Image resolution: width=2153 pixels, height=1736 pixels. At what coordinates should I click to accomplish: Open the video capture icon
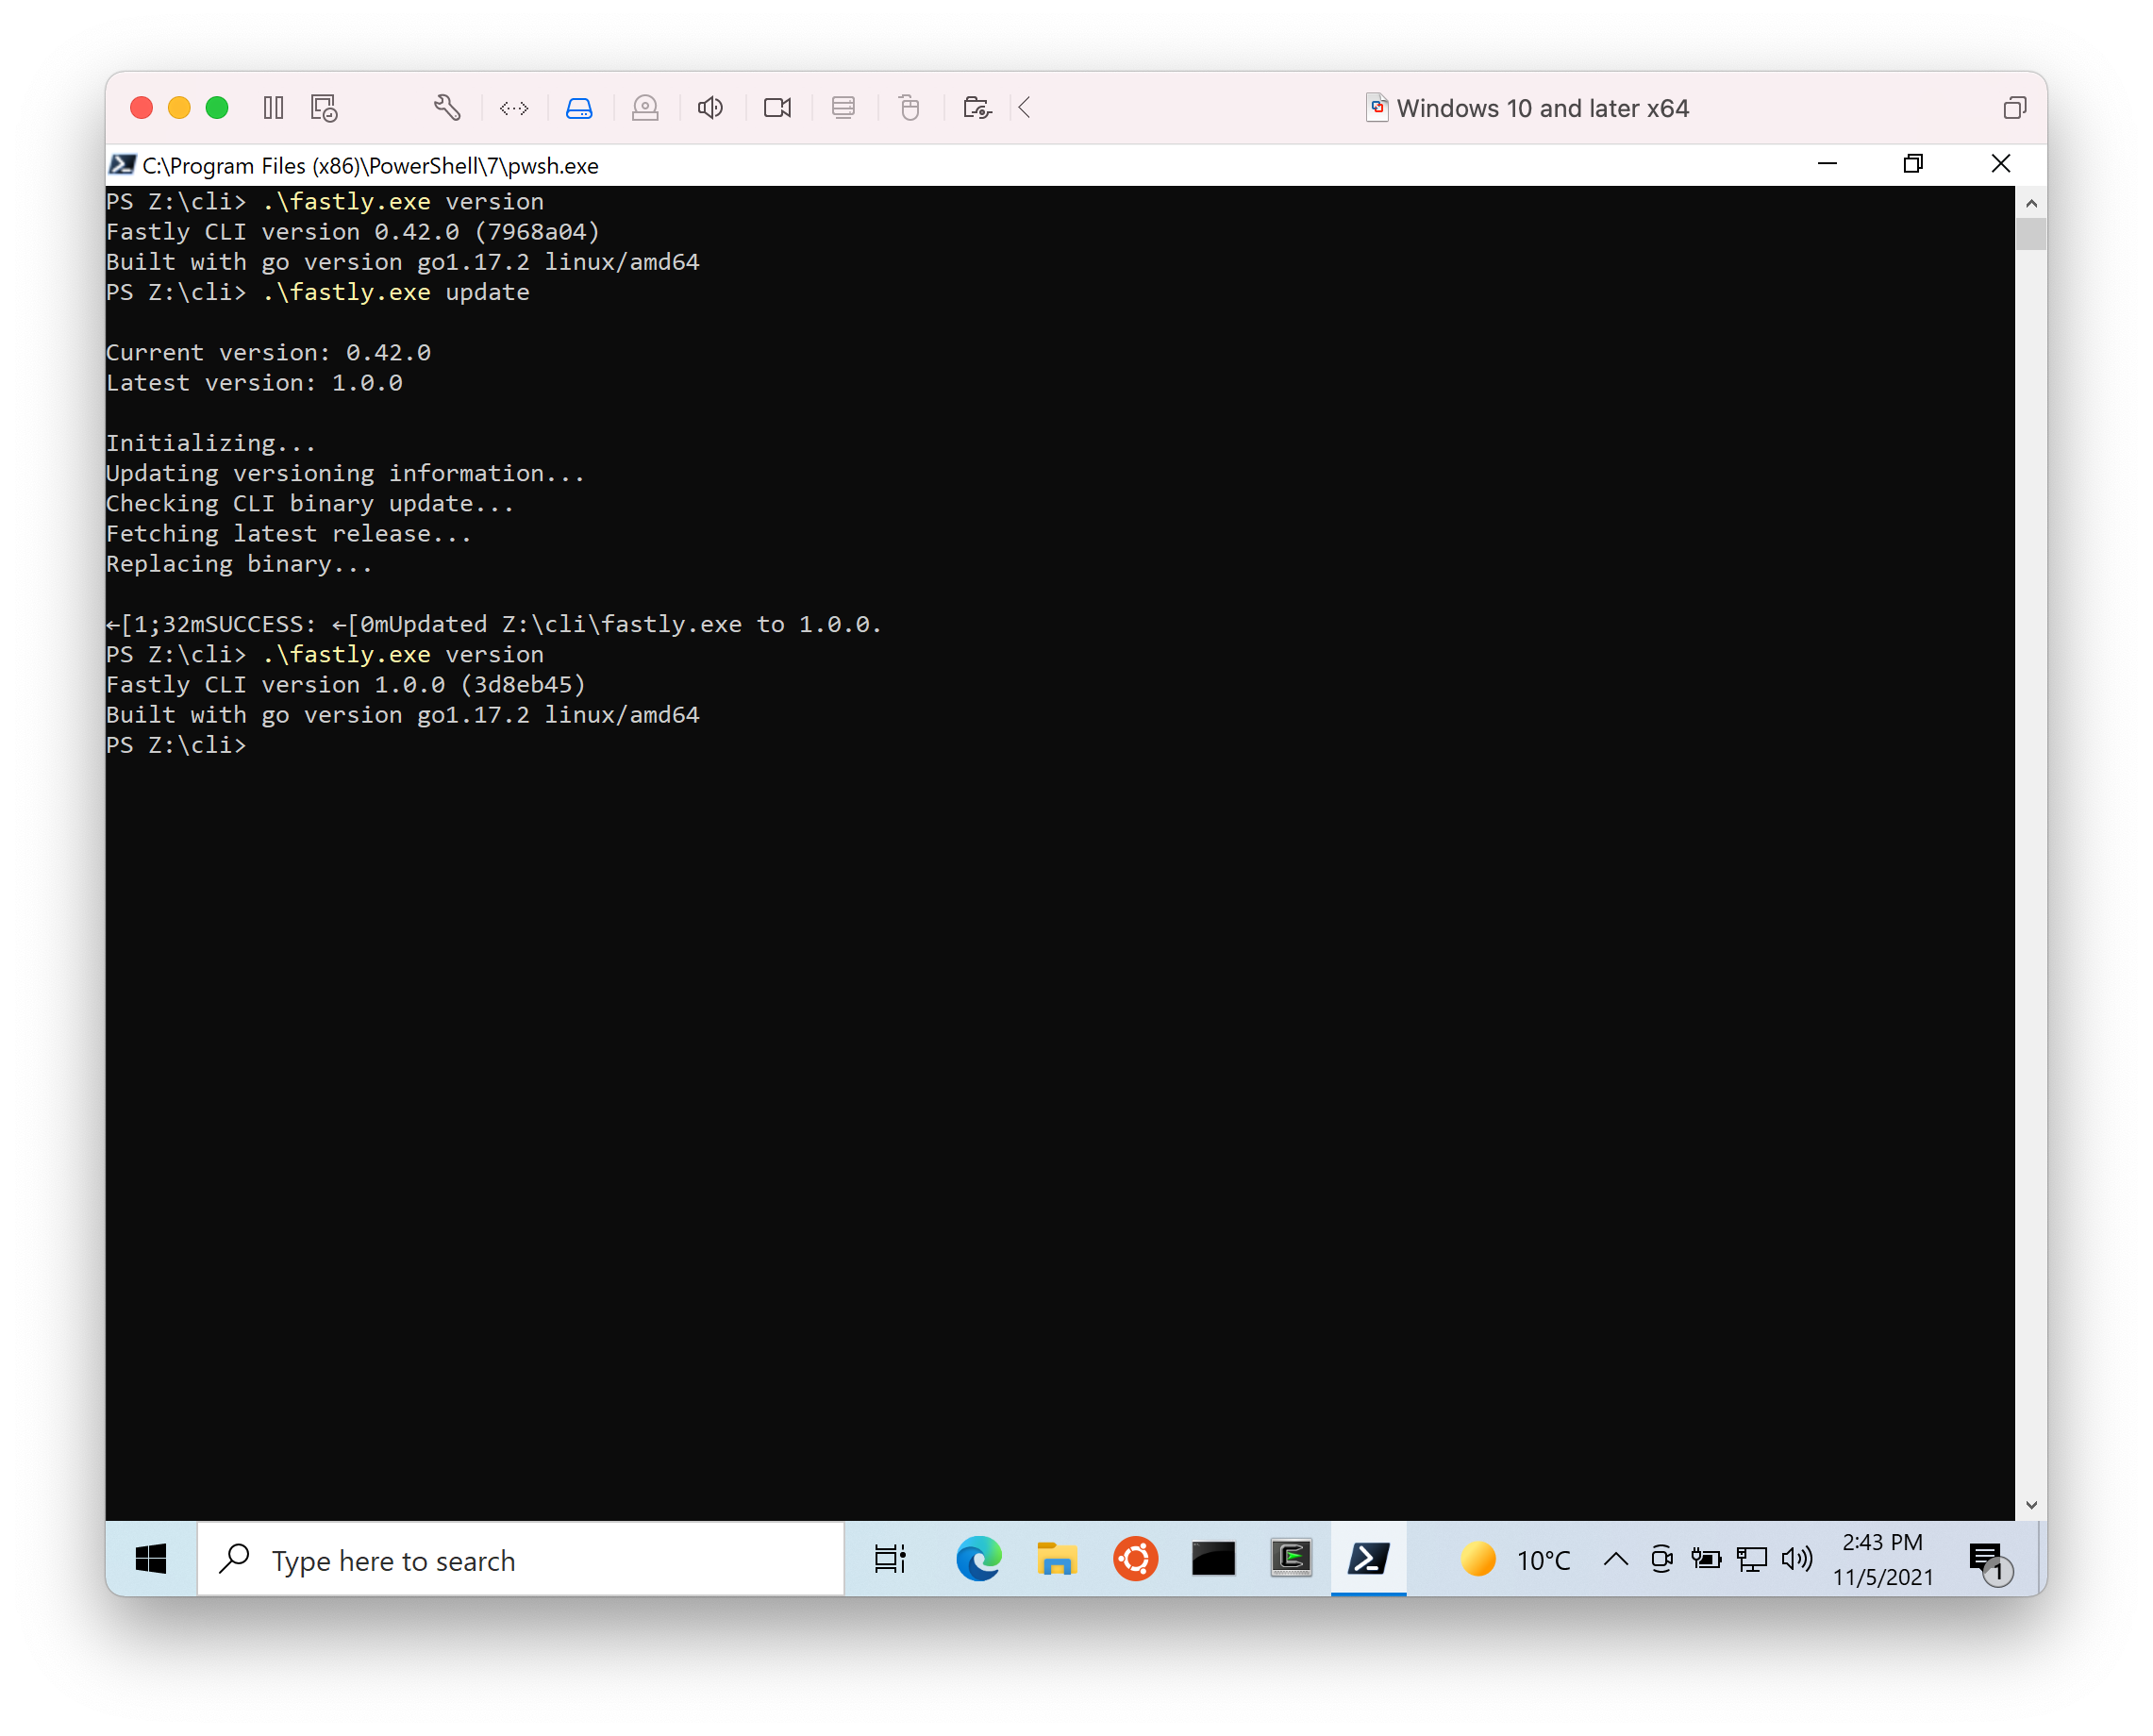point(777,107)
